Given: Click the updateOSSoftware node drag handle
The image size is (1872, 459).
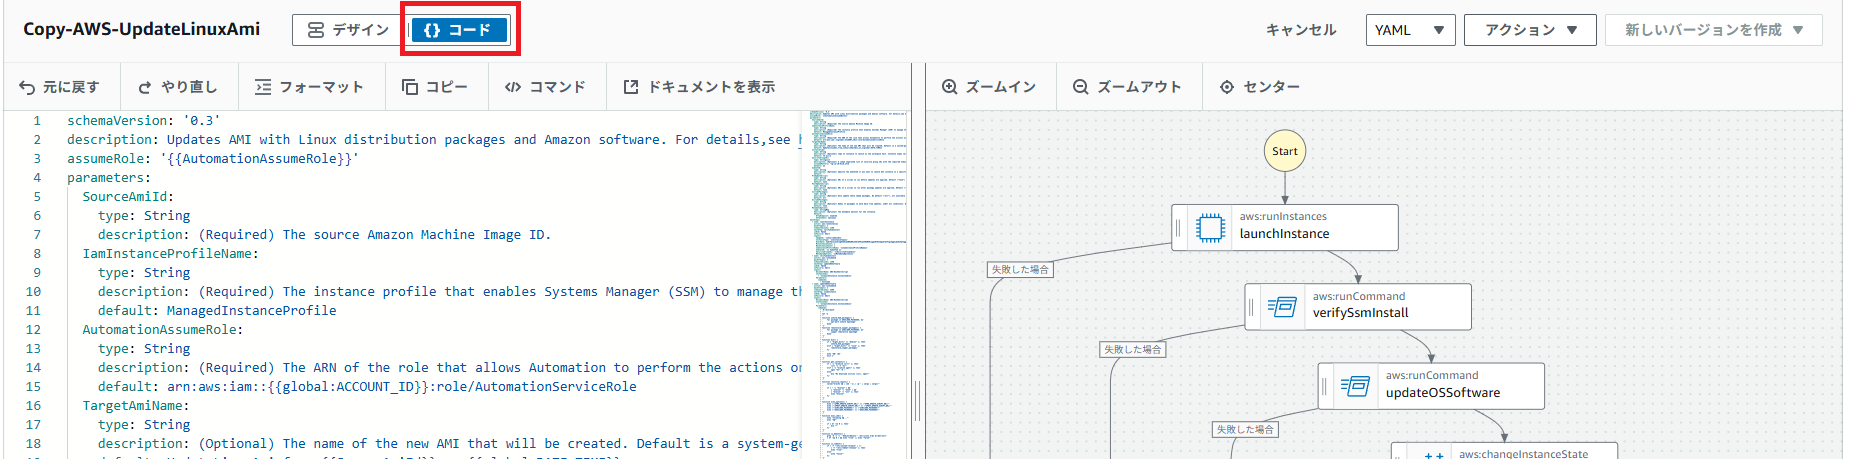Looking at the screenshot, I should point(1324,386).
